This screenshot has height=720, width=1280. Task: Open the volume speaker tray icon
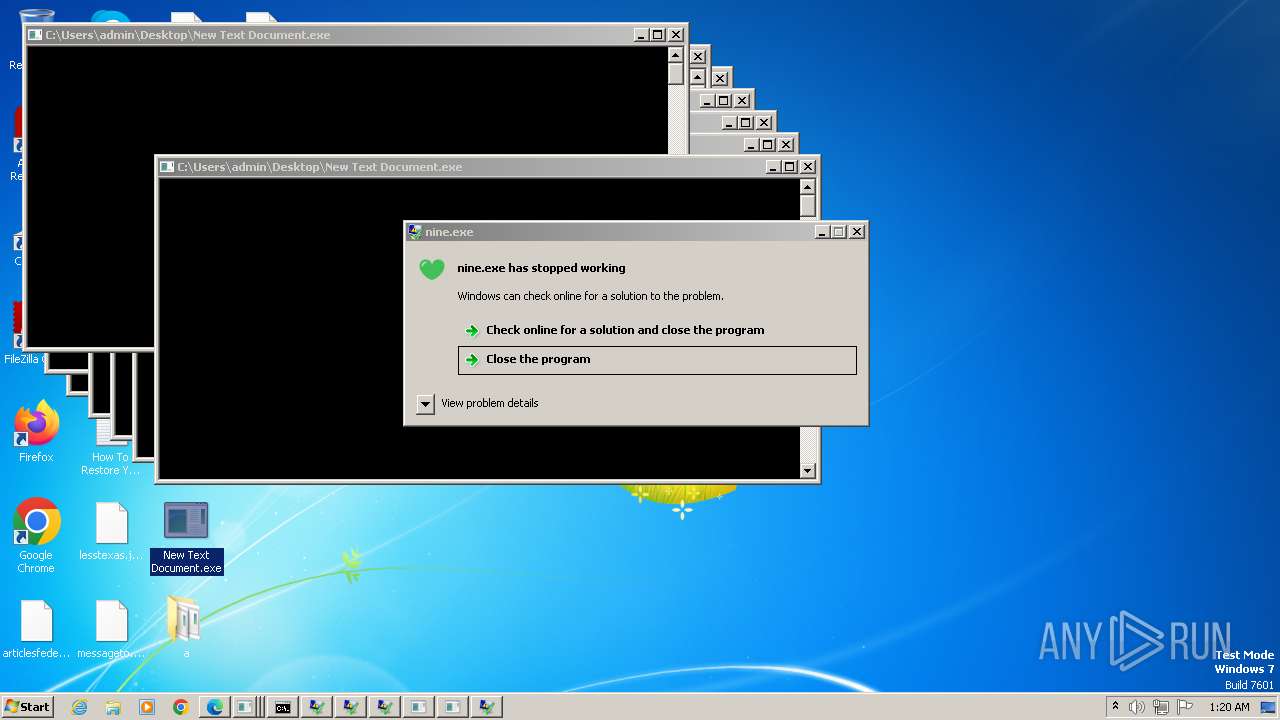pyautogui.click(x=1137, y=707)
